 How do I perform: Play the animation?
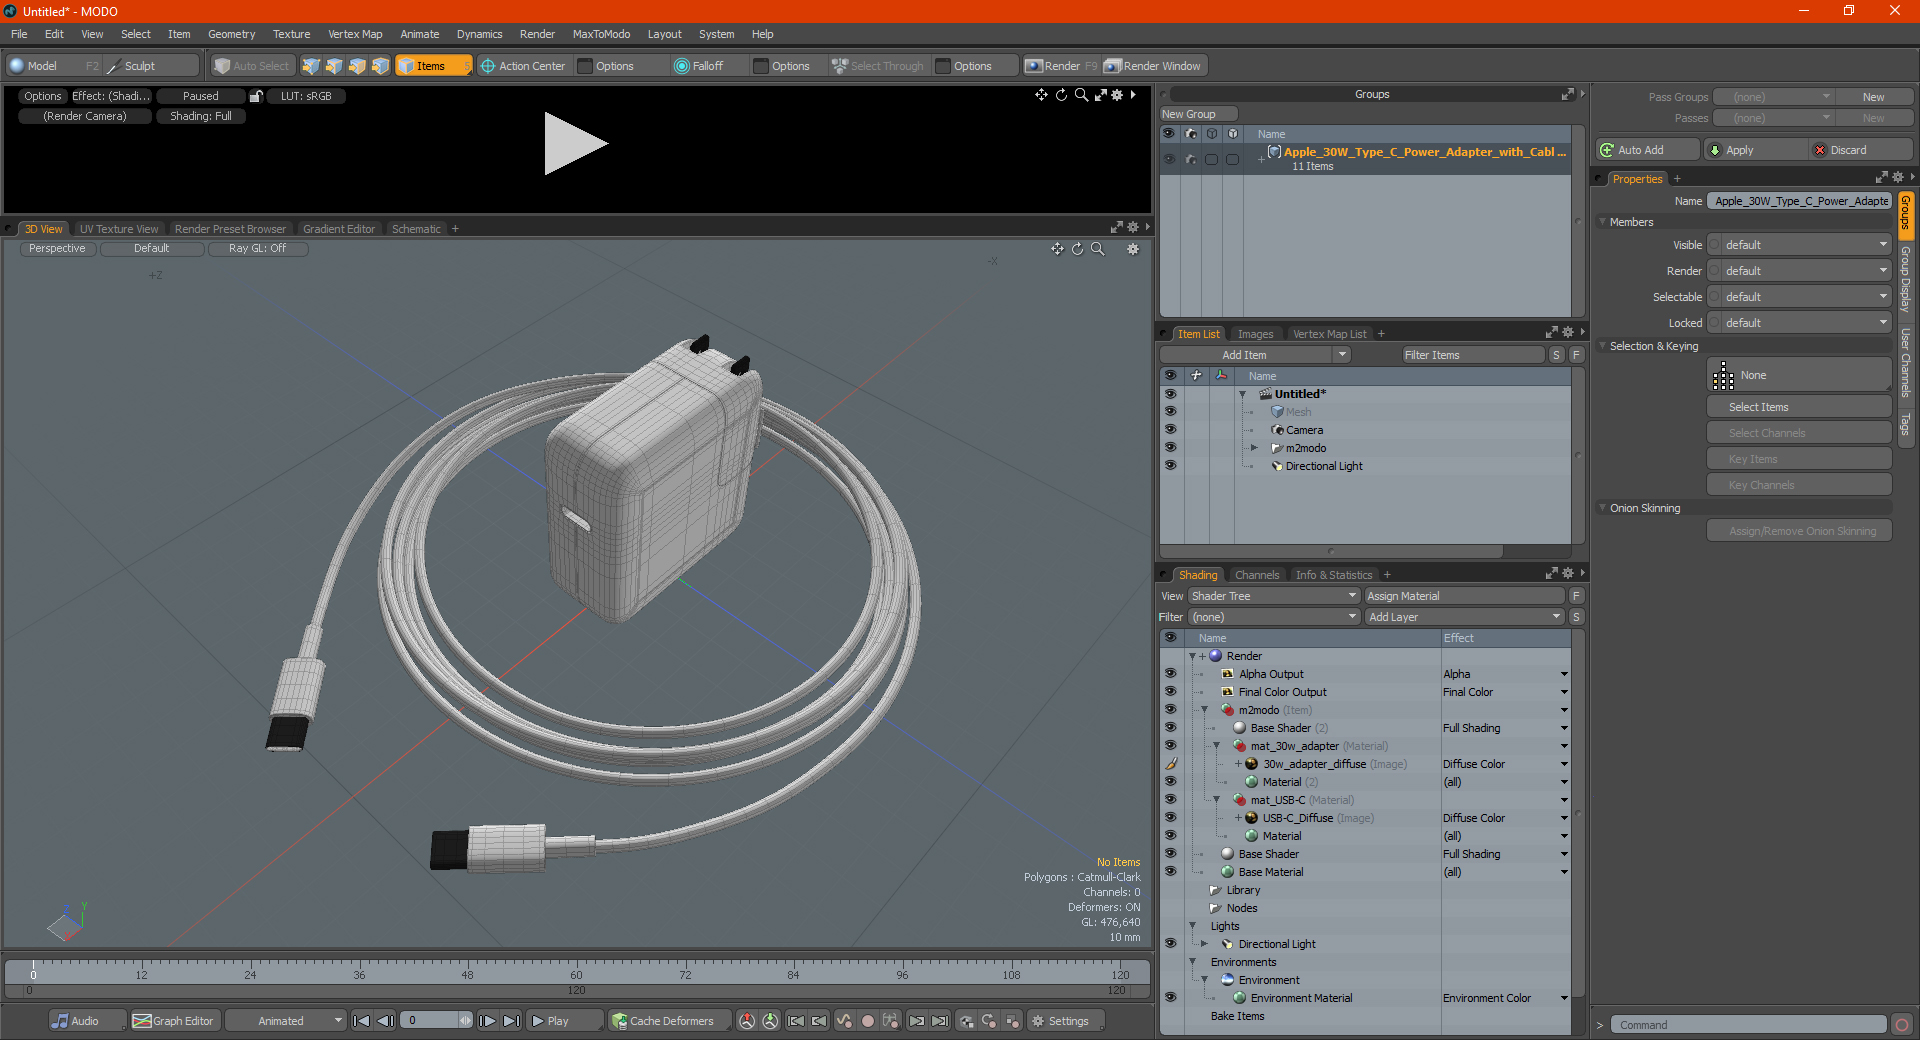coord(563,1021)
